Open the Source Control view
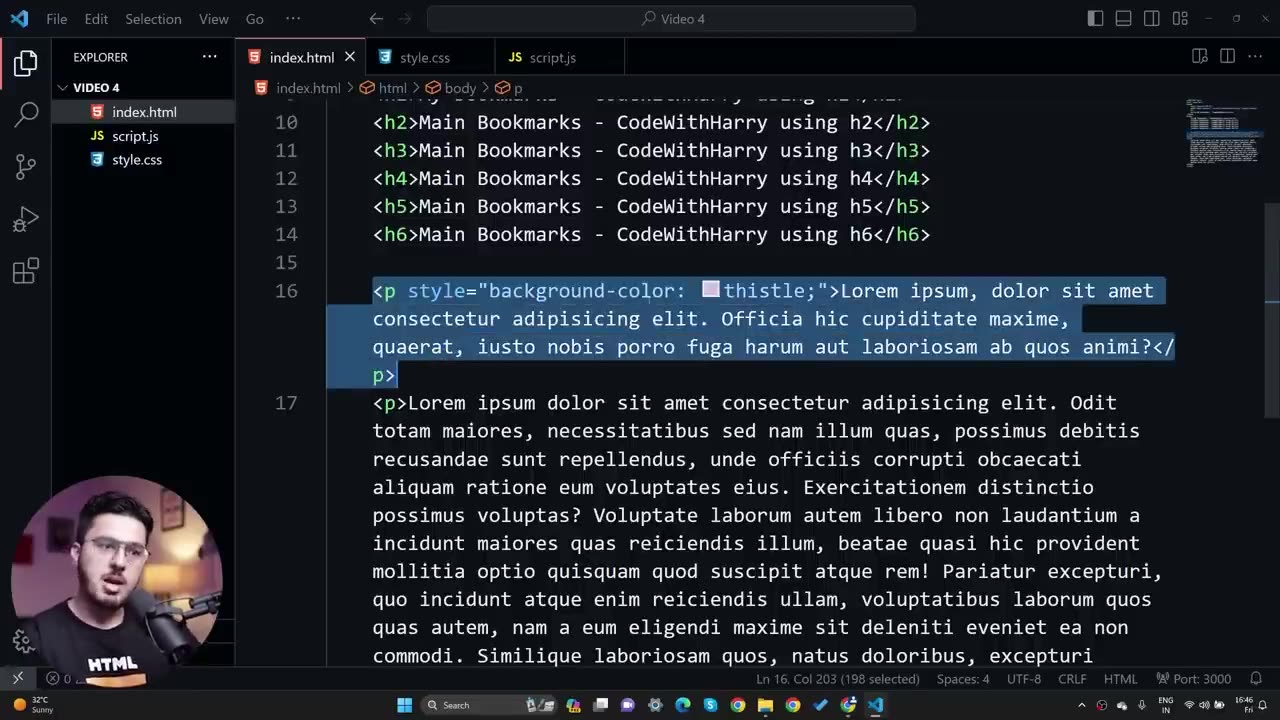Screen dimensions: 1280x720 (26, 167)
